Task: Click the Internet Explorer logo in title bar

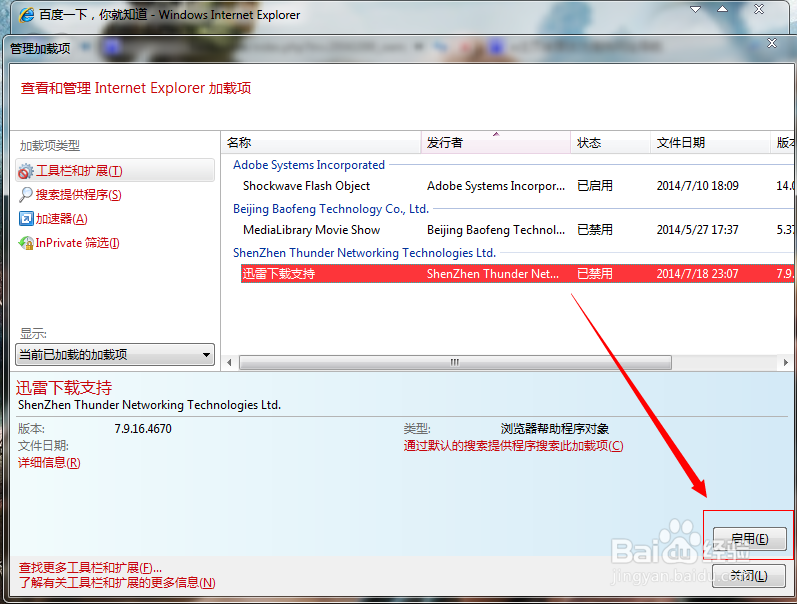Action: 26,15
